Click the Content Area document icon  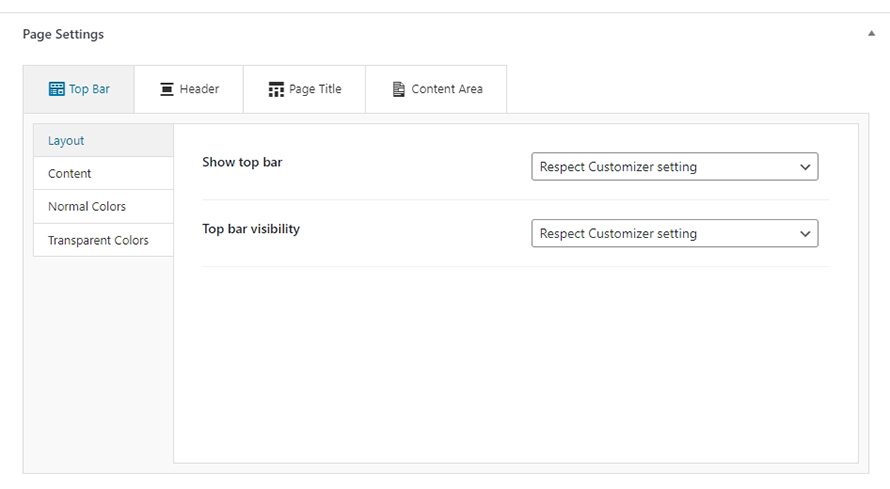[398, 89]
